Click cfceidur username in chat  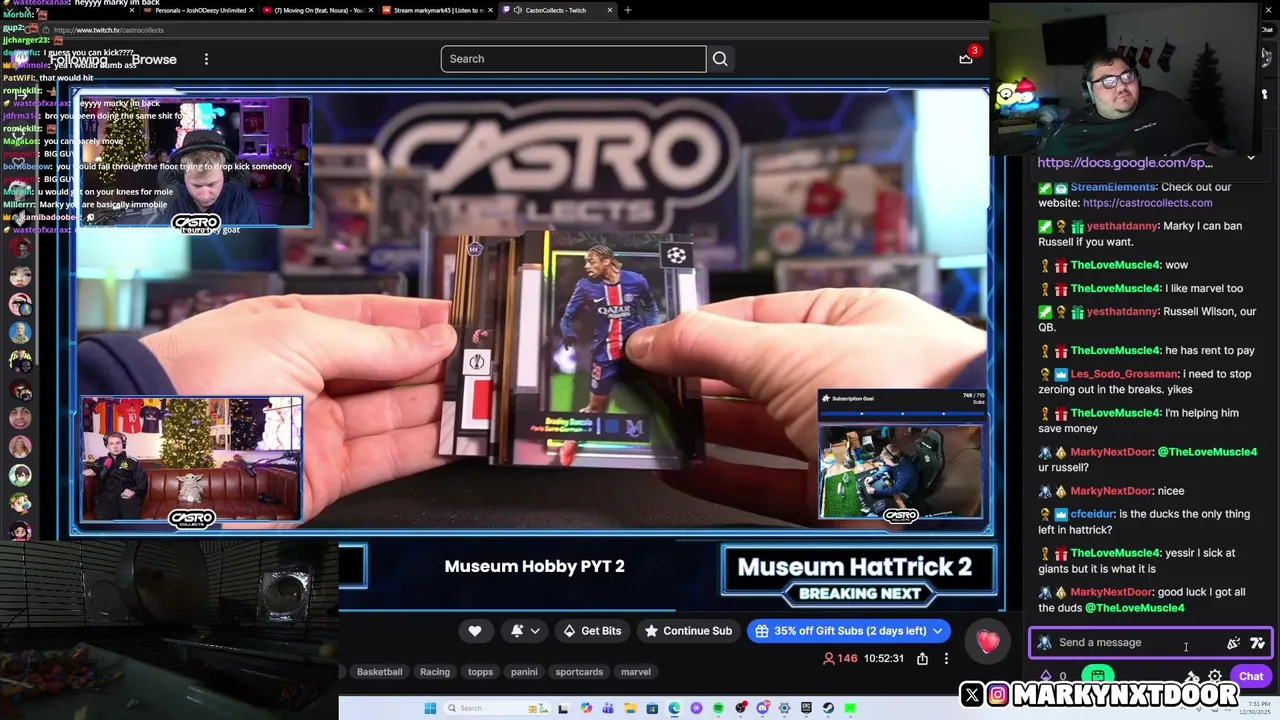point(1091,514)
